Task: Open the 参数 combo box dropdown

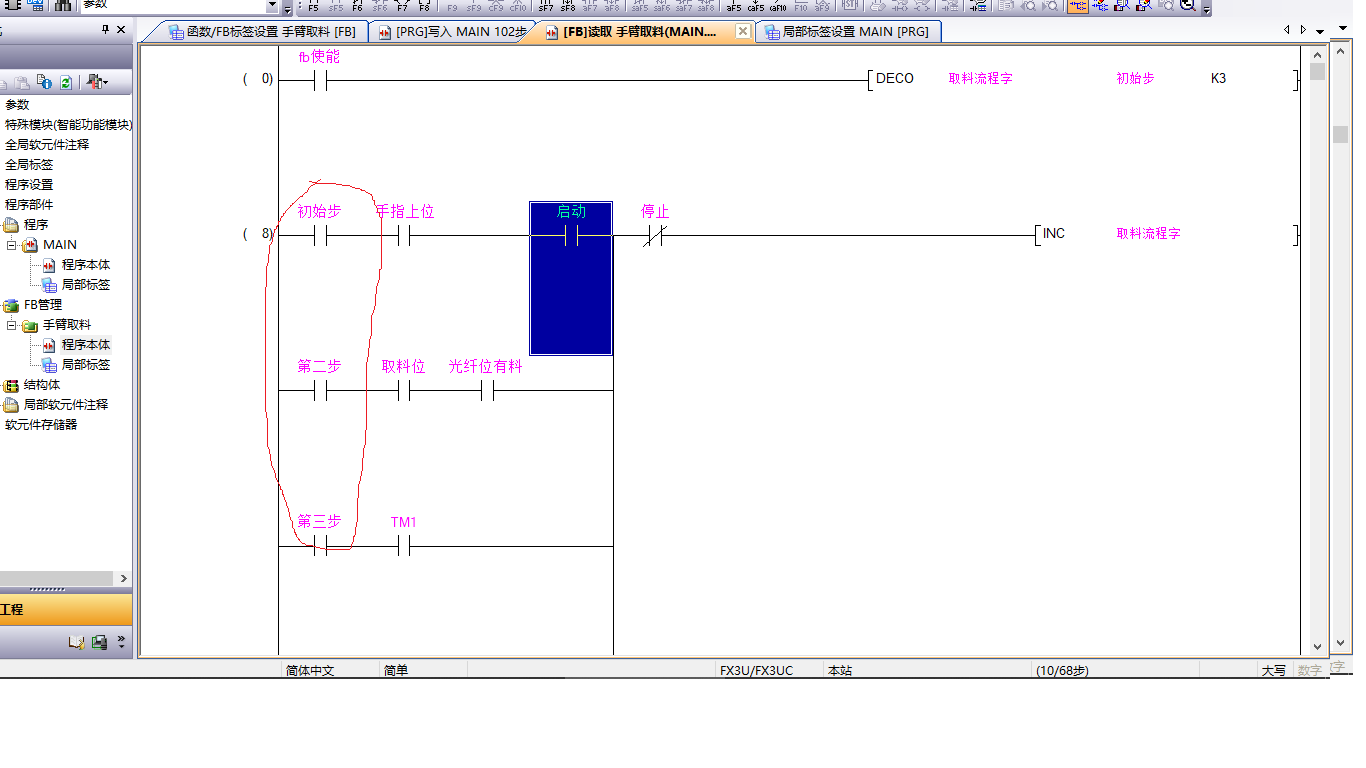Action: (x=273, y=6)
